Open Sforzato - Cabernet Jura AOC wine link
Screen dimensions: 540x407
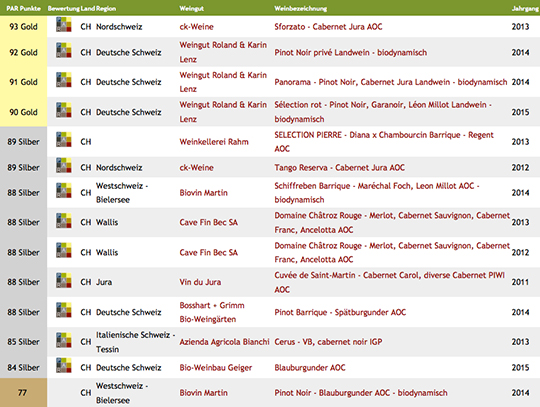(x=328, y=27)
